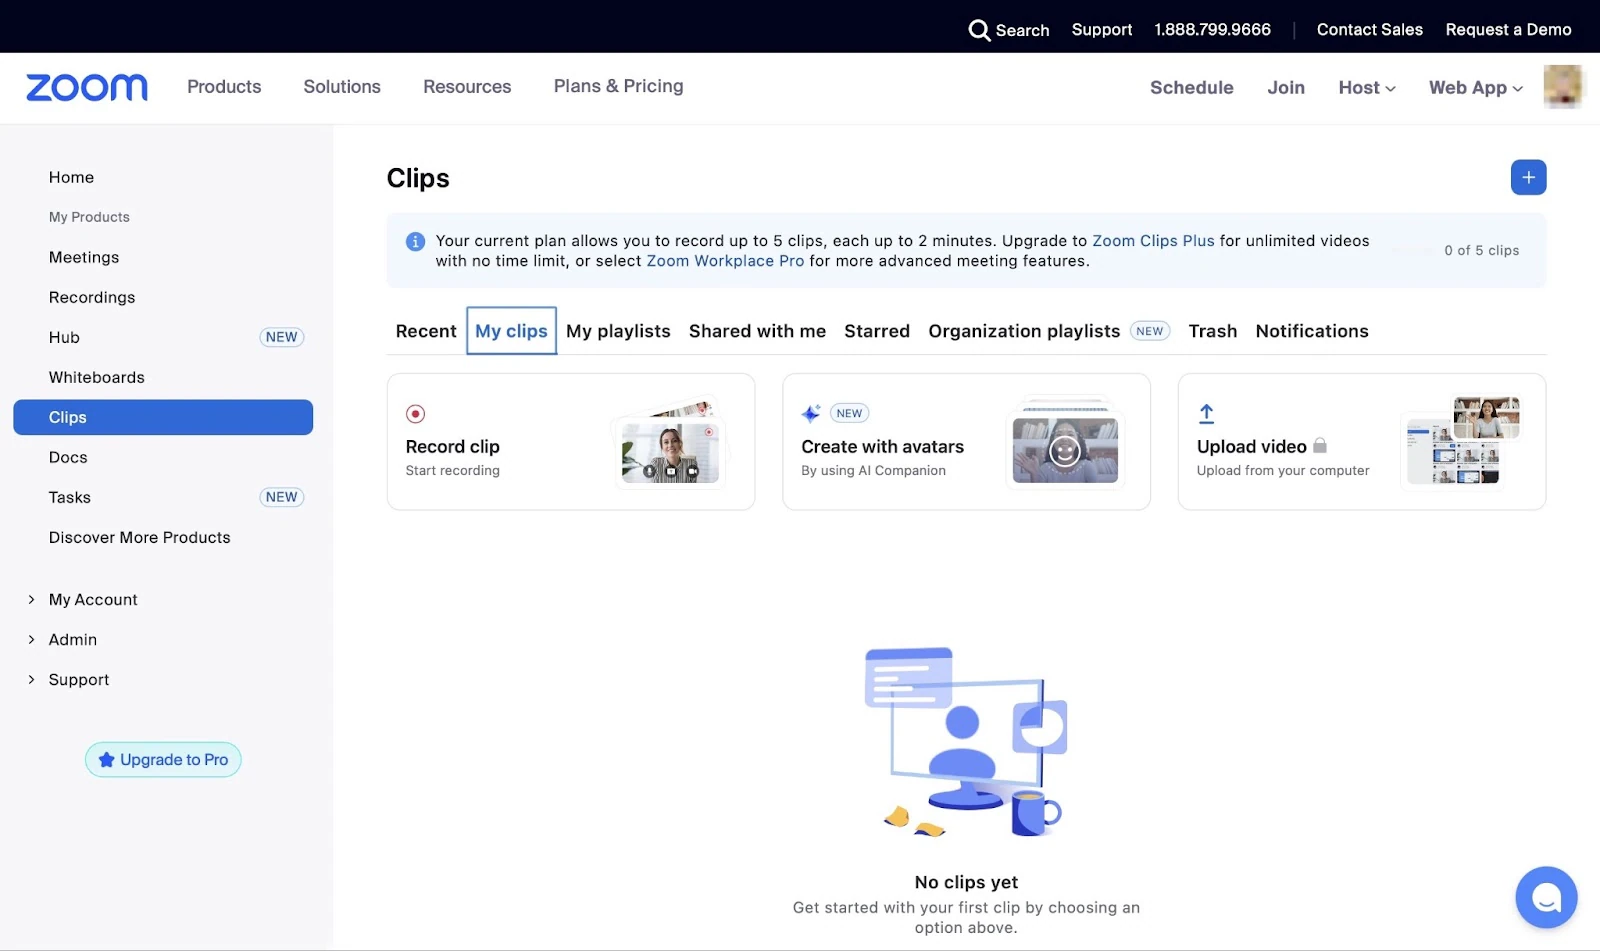Click the star icon on Upgrade to Pro
Image resolution: width=1600 pixels, height=951 pixels.
[106, 760]
